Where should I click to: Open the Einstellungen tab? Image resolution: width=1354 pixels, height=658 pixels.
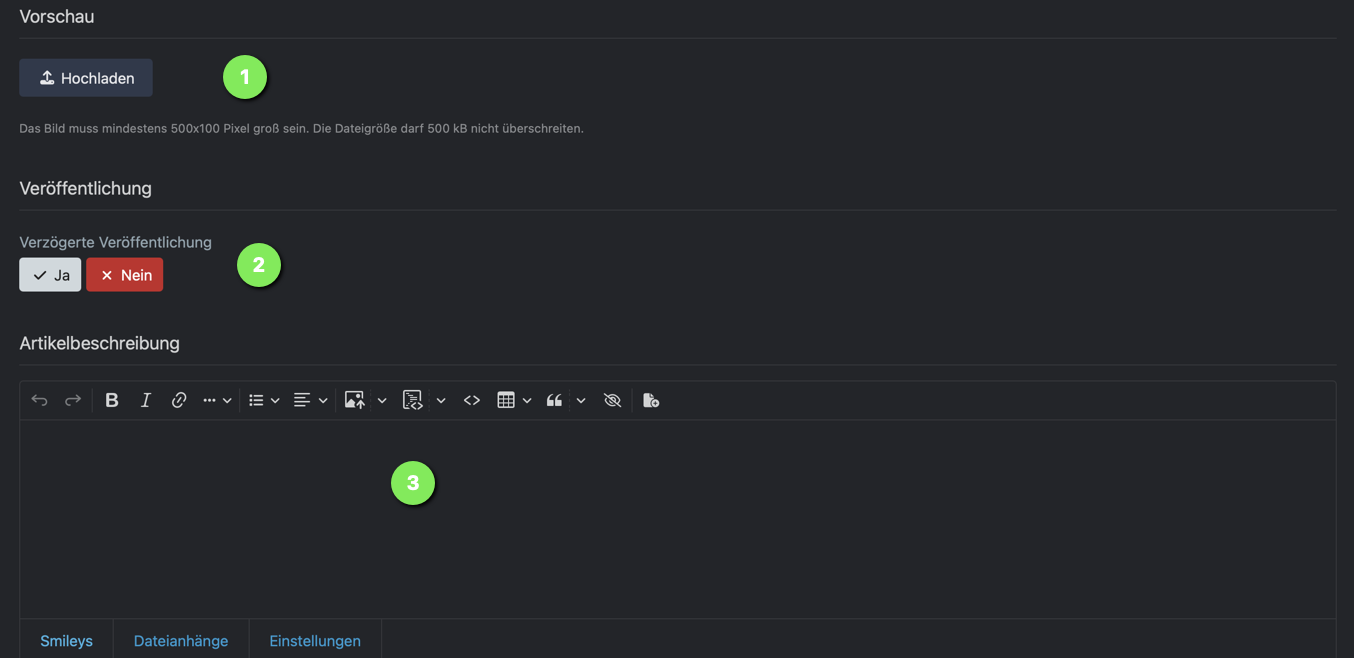point(315,641)
